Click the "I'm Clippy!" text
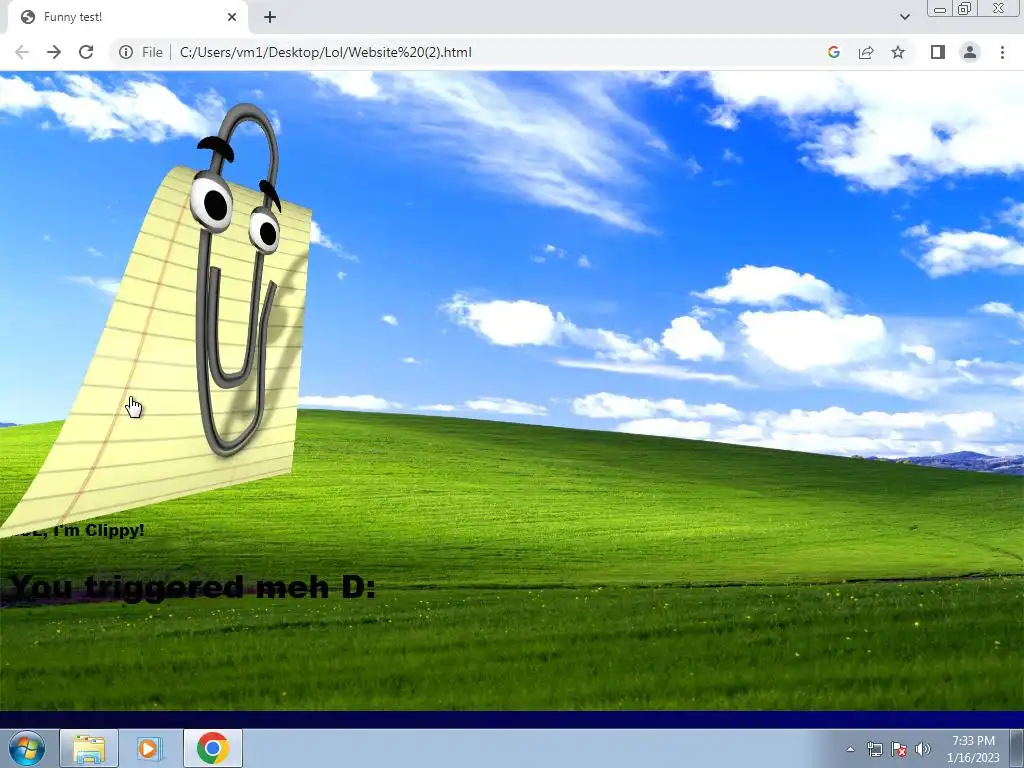The image size is (1024, 768). (99, 530)
